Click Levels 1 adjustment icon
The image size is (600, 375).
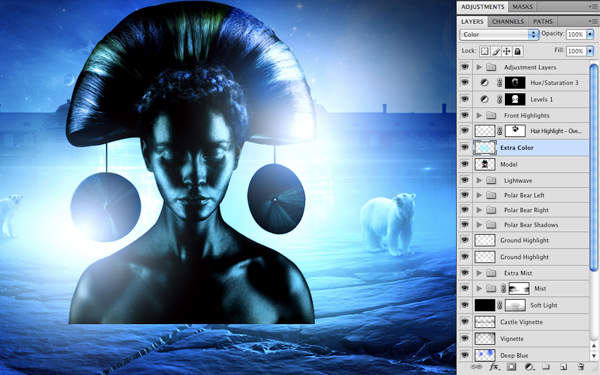click(484, 99)
